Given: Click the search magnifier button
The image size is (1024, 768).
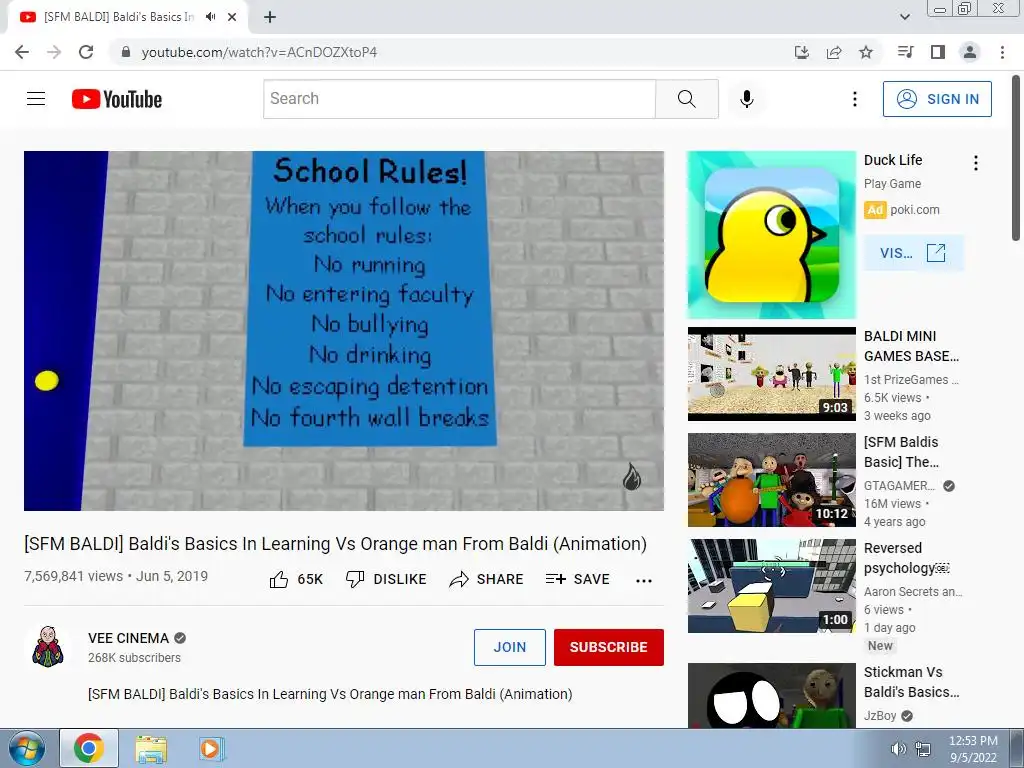Looking at the screenshot, I should pos(686,99).
